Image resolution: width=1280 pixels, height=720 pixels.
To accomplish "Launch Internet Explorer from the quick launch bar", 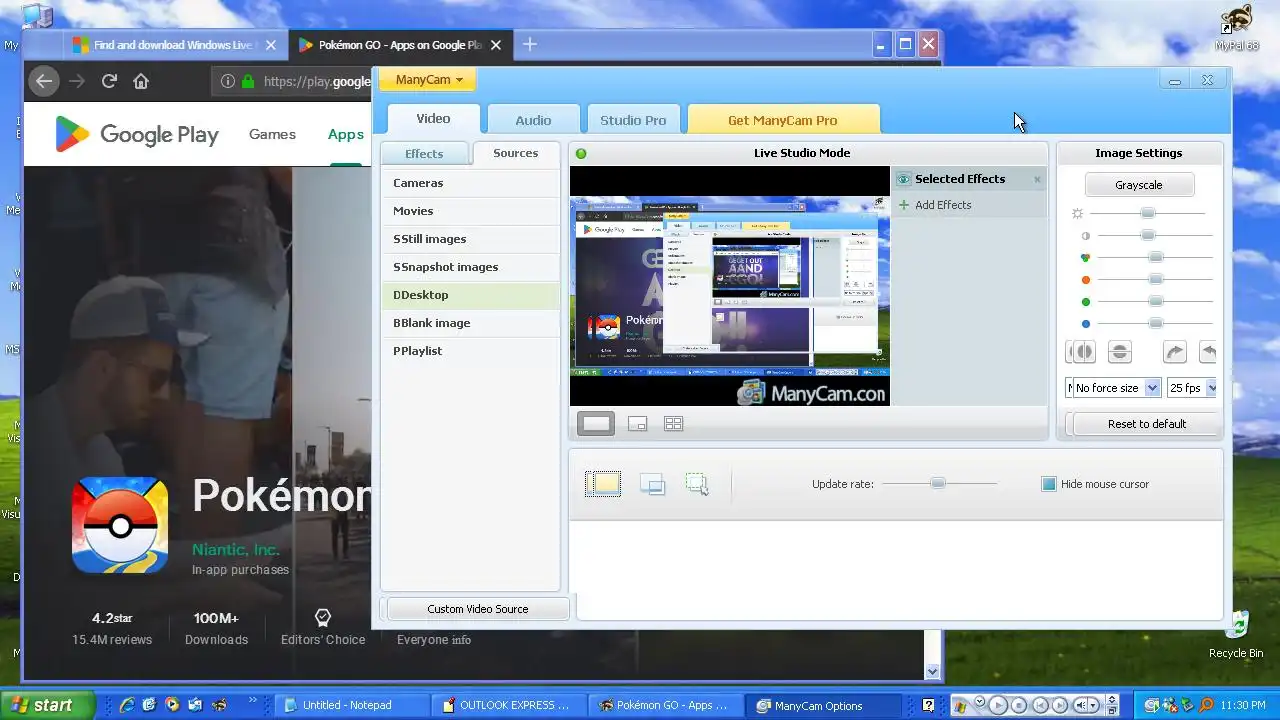I will click(127, 705).
